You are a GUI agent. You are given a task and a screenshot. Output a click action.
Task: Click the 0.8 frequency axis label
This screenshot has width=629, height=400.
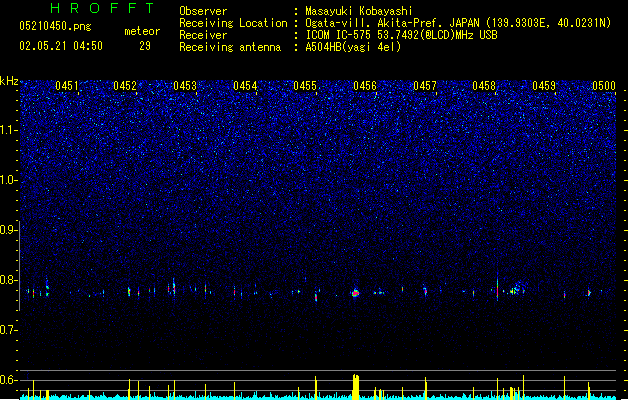point(8,280)
